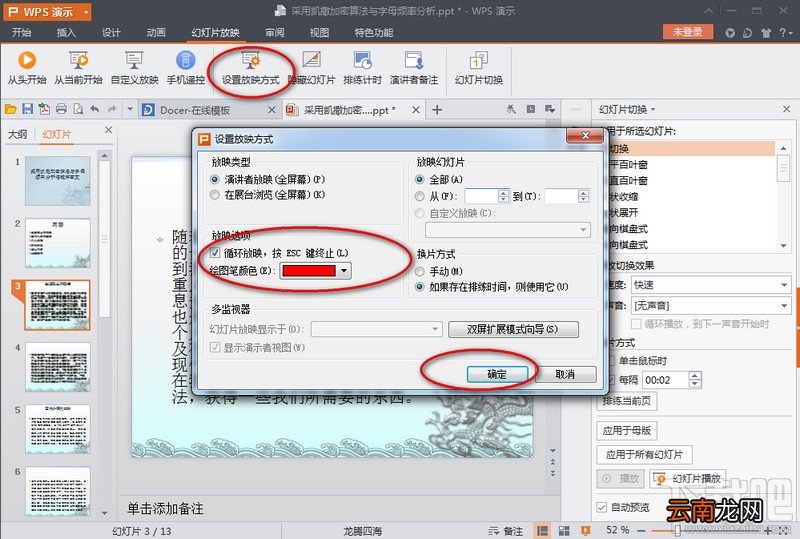The height and width of the screenshot is (539, 800).
Task: Add a new document tab with plus icon
Action: (437, 110)
